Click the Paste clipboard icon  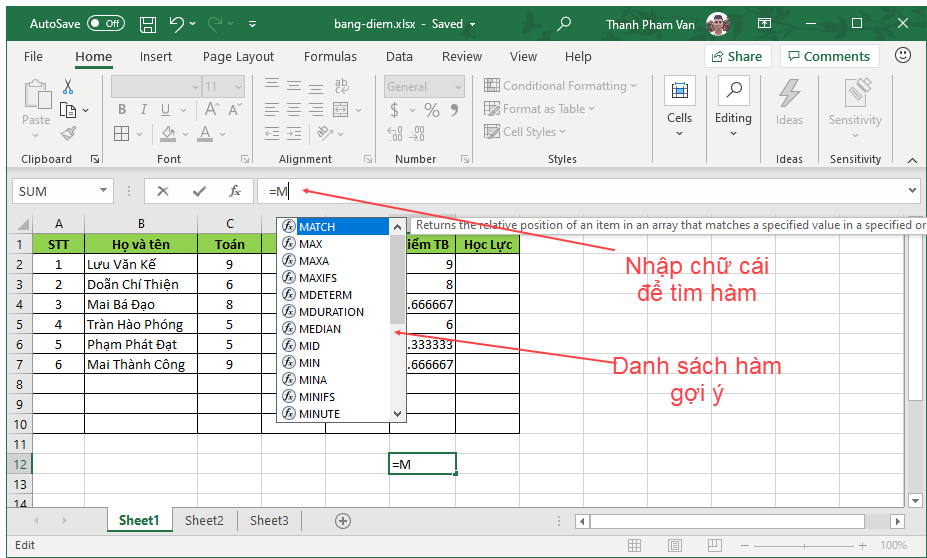point(37,95)
